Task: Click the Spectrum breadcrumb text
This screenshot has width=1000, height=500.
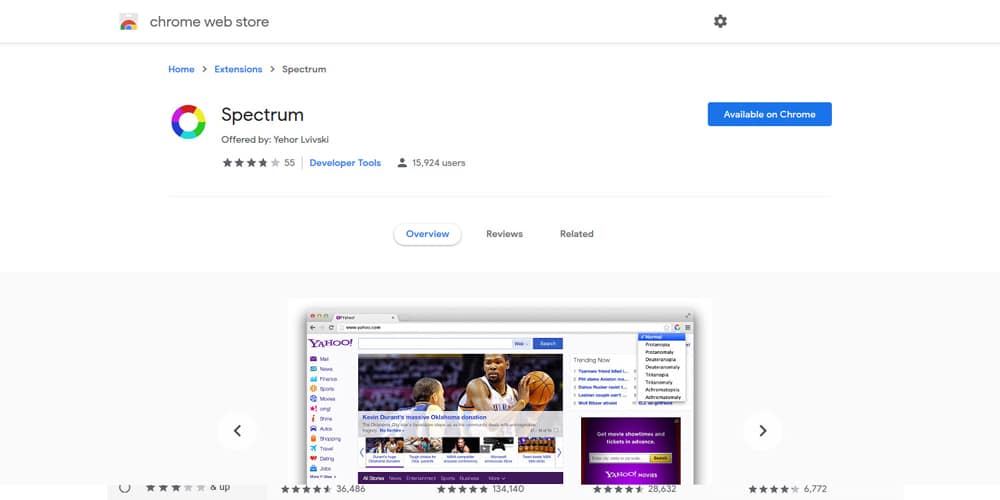Action: (304, 69)
